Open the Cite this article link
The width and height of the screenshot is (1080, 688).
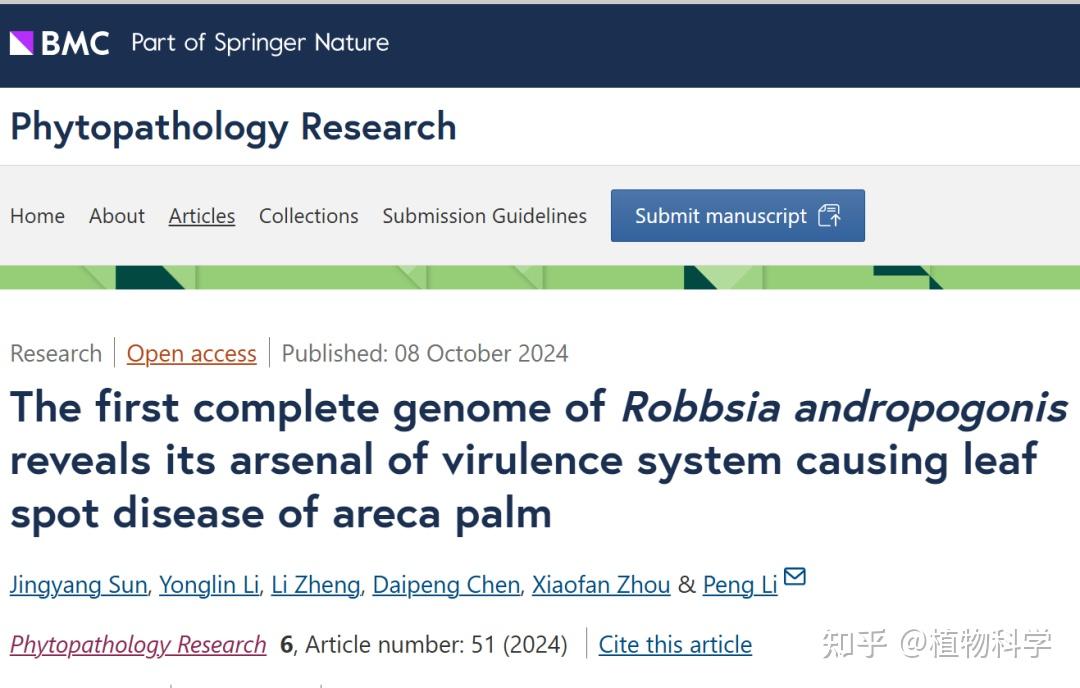point(674,645)
